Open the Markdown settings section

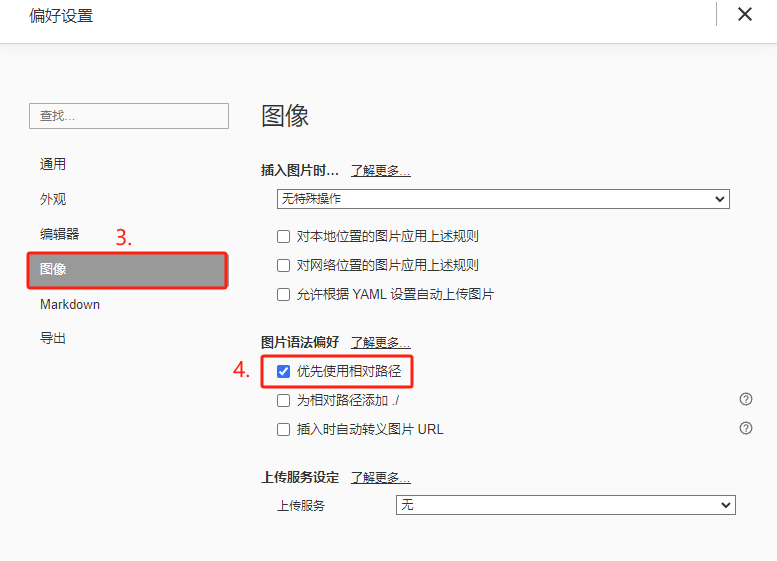70,304
